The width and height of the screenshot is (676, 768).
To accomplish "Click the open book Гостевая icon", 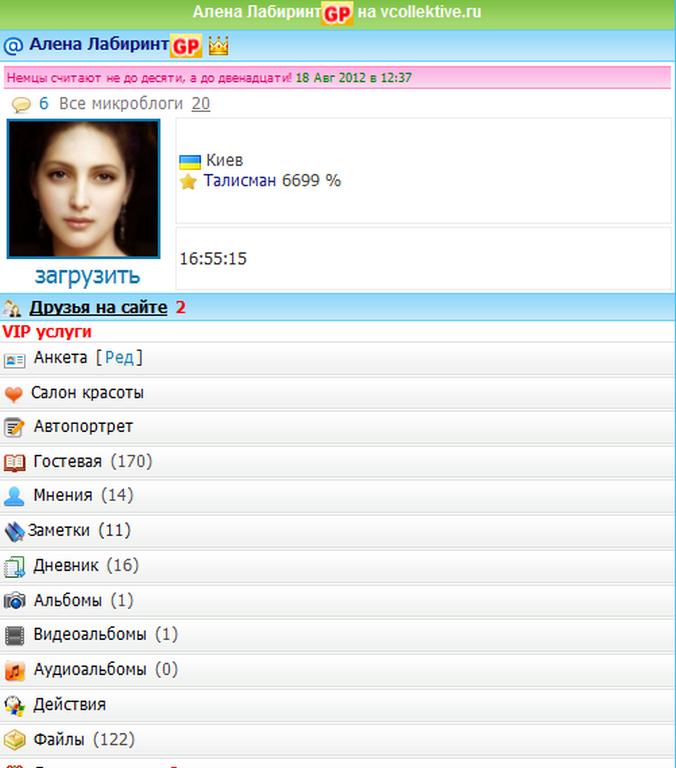I will click(14, 462).
